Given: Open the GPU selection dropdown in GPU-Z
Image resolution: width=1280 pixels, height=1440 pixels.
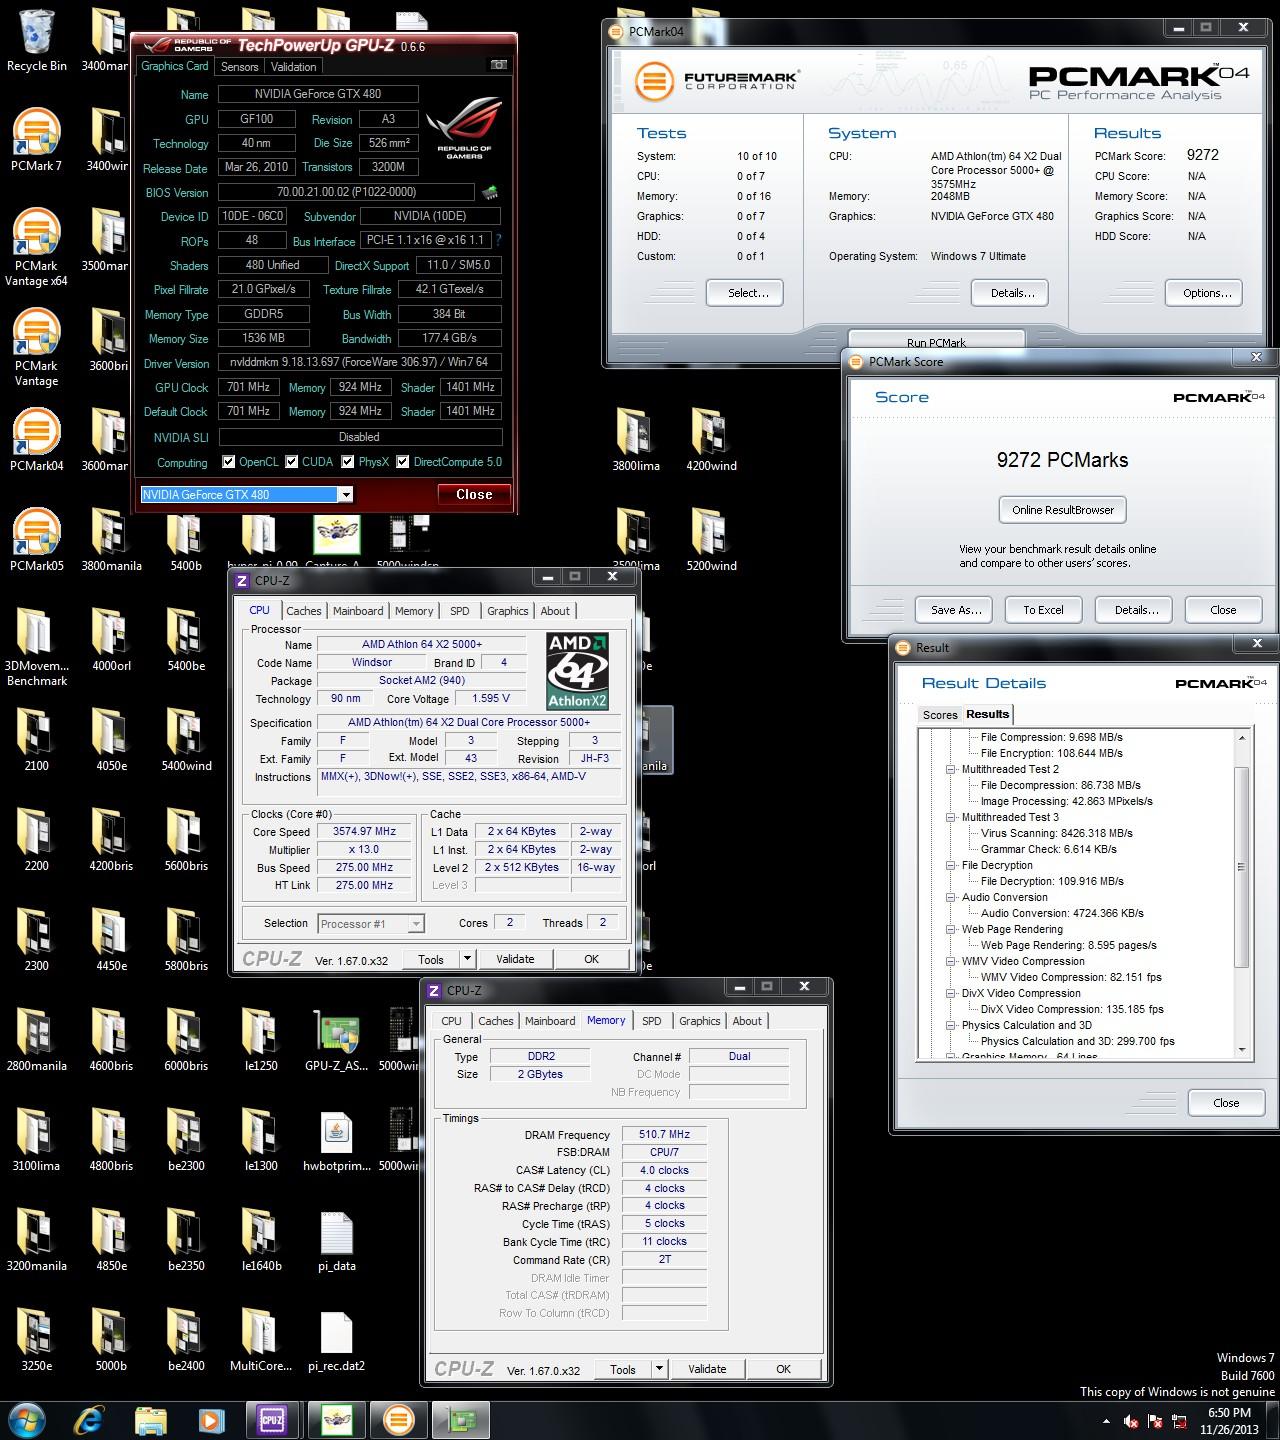Looking at the screenshot, I should [345, 494].
